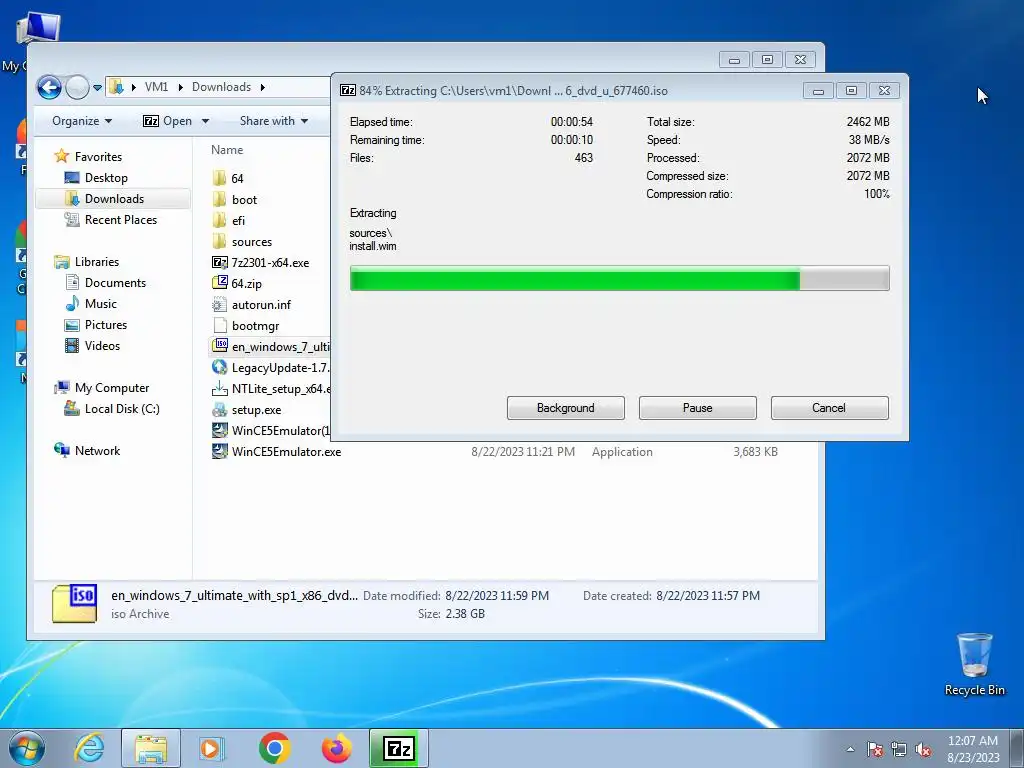Select bootmgr file icon

[x=219, y=325]
